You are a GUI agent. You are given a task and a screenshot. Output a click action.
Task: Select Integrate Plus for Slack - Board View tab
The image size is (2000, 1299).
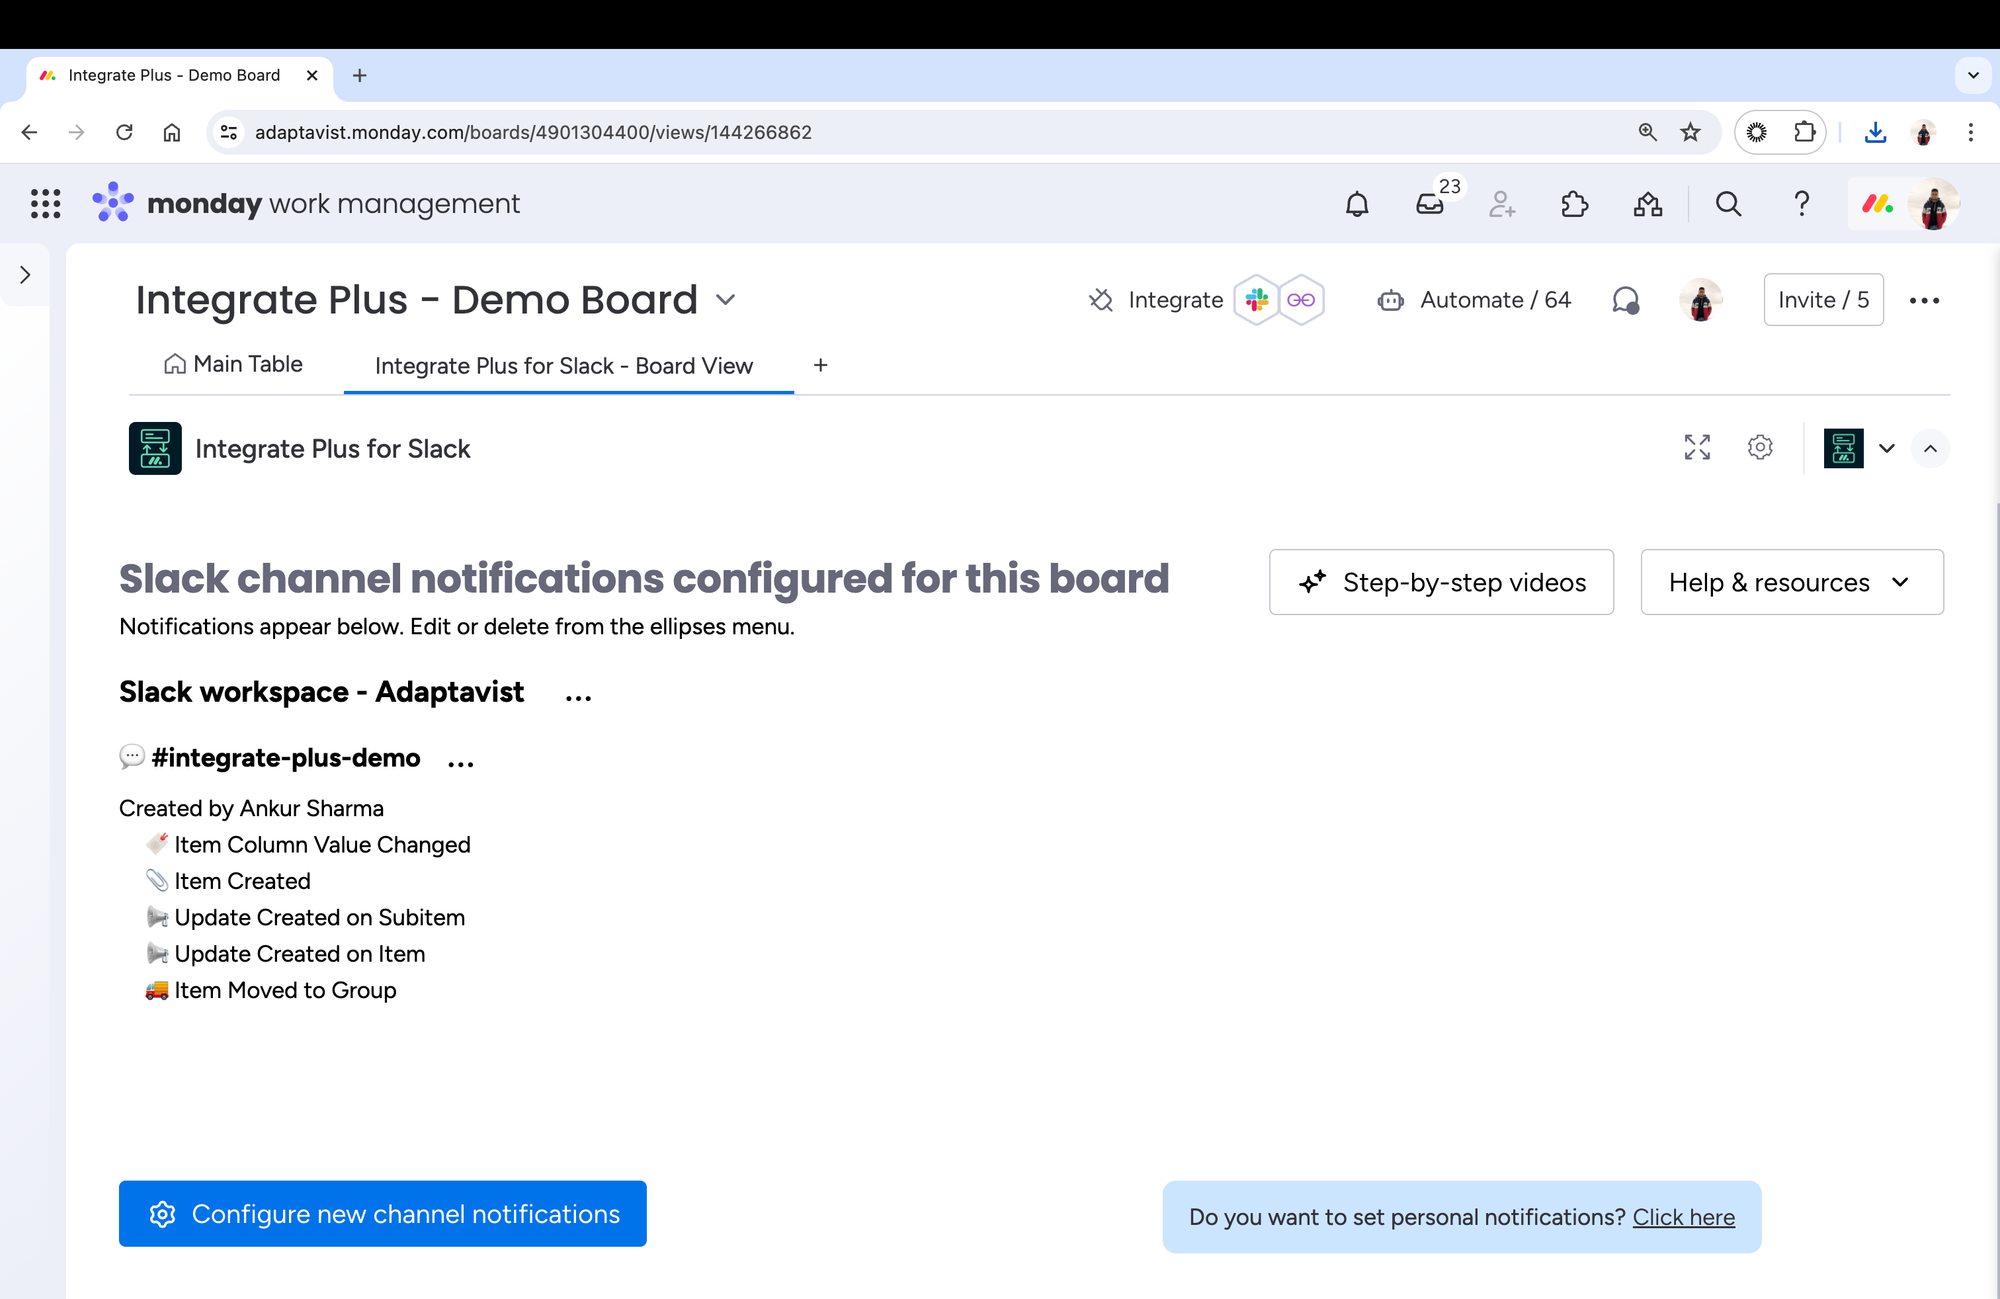coord(564,366)
